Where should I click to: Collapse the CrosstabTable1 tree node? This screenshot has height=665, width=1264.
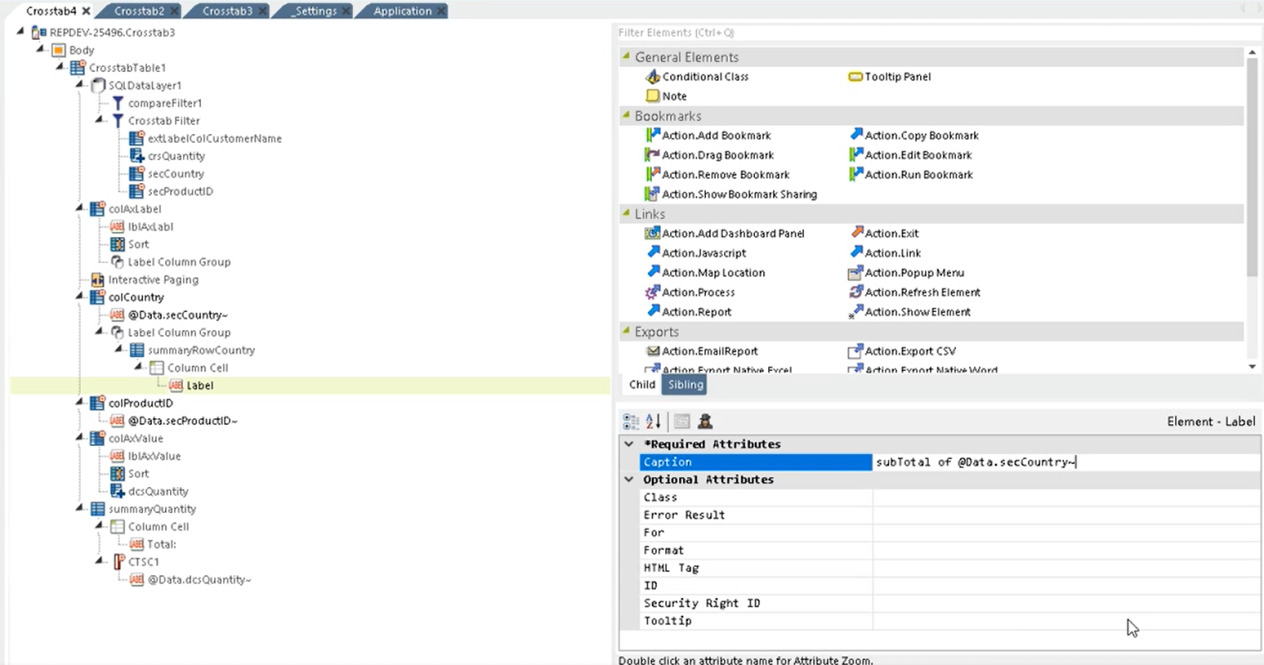pos(62,68)
